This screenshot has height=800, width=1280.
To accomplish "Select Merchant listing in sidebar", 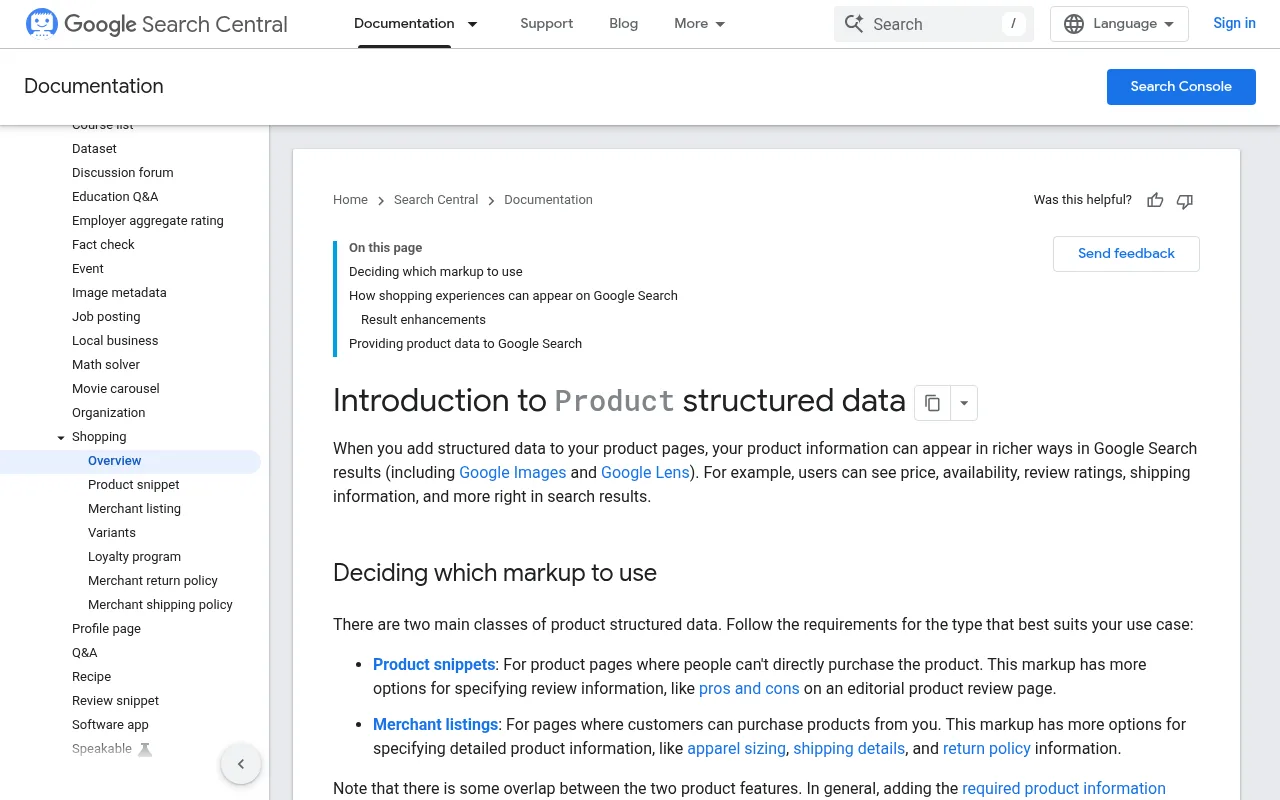I will (134, 509).
